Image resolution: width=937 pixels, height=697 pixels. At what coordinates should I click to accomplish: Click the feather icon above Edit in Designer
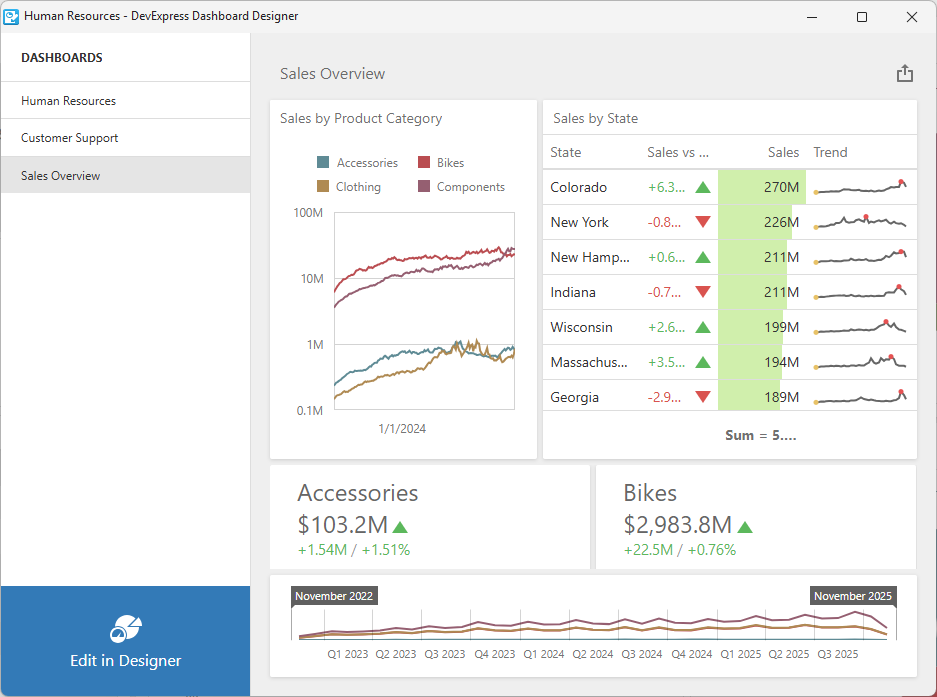[125, 626]
